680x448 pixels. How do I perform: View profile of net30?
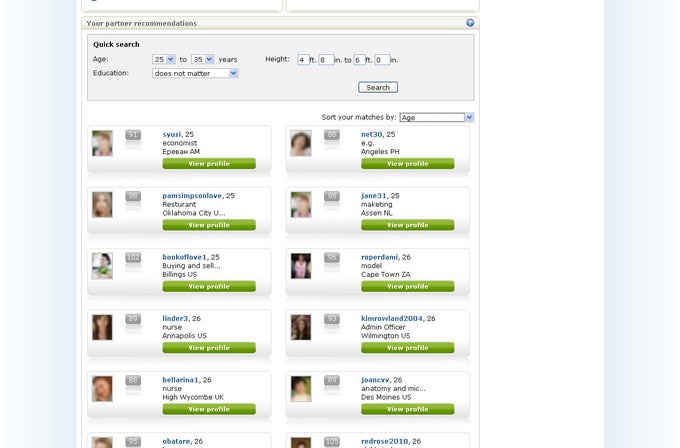click(x=408, y=164)
